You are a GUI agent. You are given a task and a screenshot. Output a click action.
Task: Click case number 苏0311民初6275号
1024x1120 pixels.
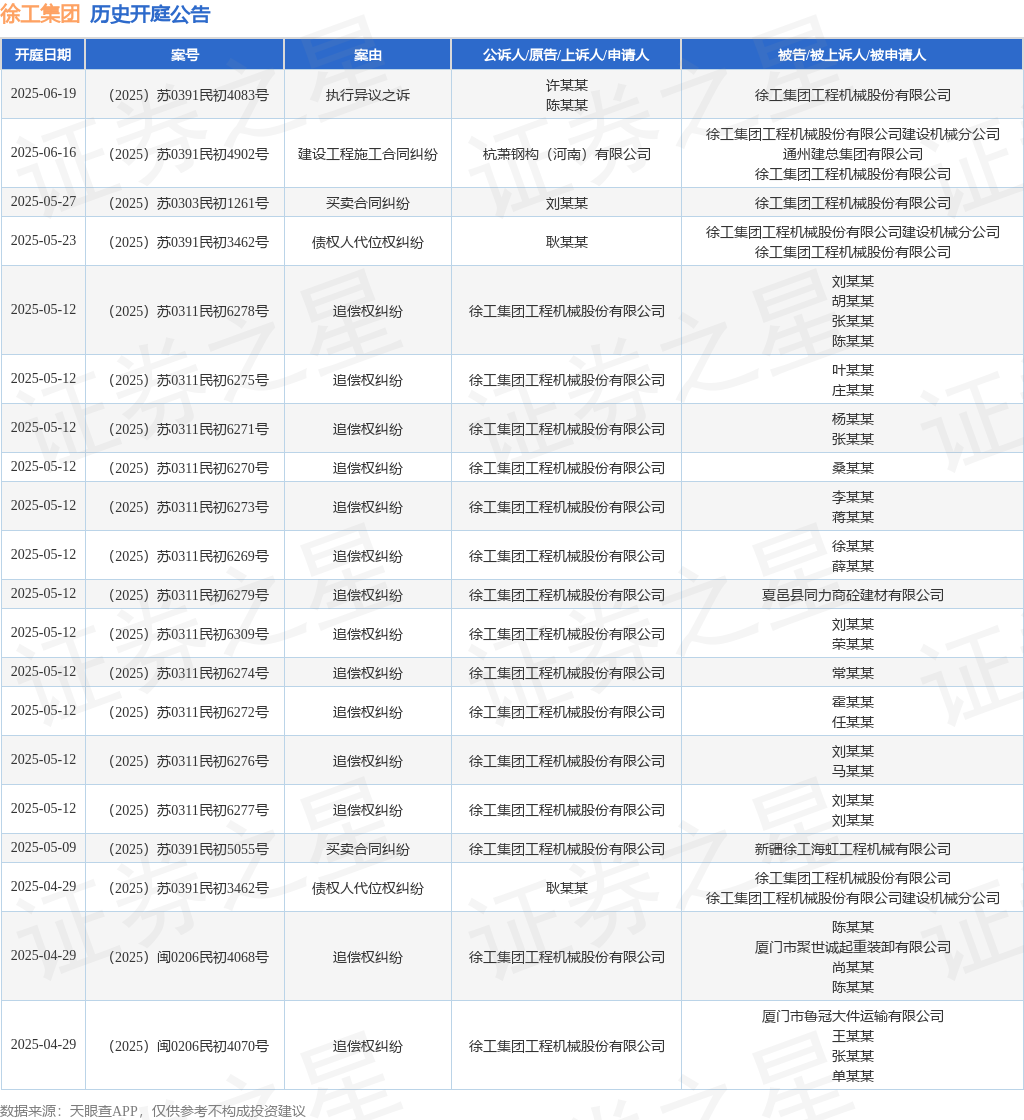click(x=189, y=381)
